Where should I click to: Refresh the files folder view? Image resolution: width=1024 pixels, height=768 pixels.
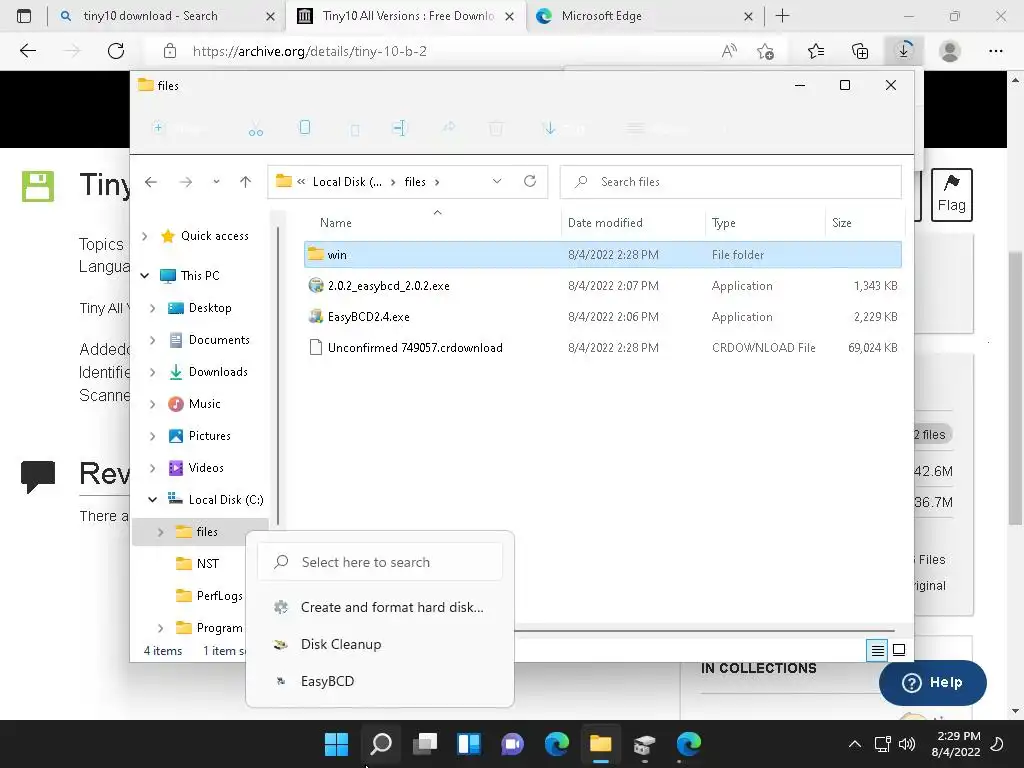[x=530, y=181]
